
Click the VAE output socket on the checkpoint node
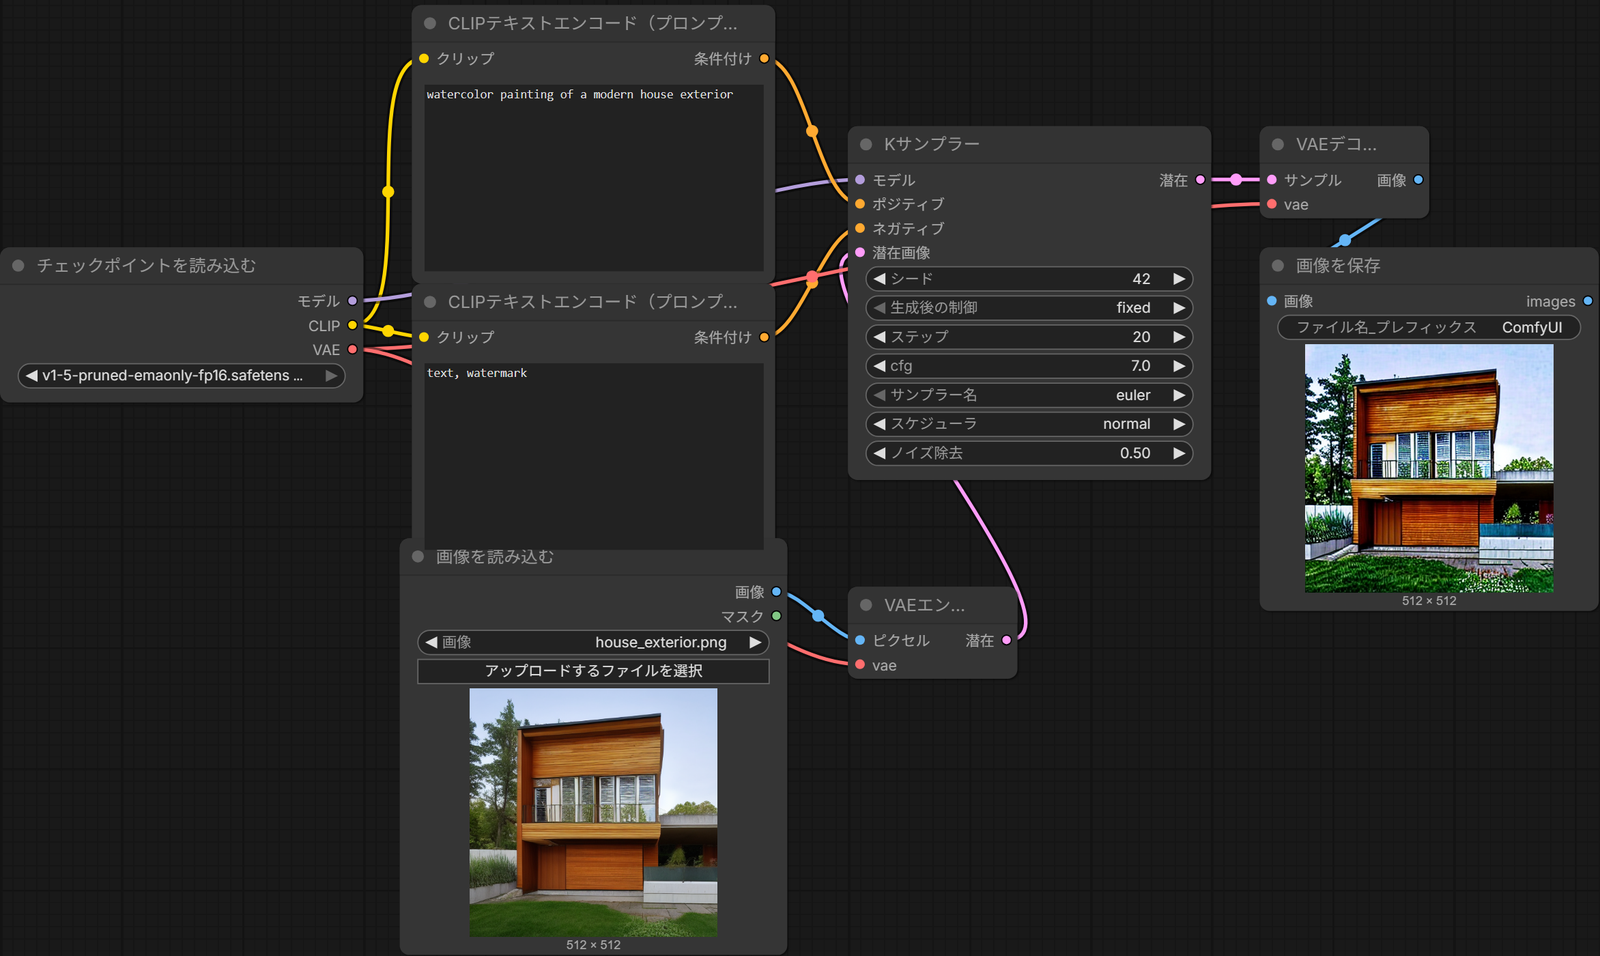[352, 349]
